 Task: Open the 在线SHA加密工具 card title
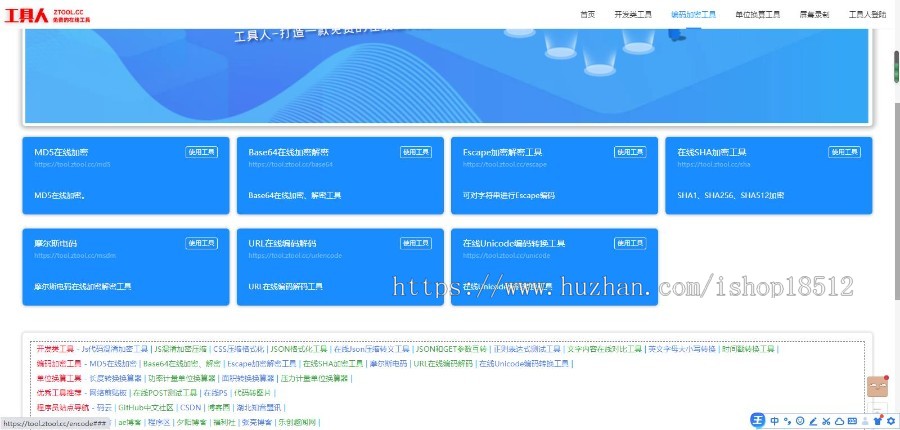[x=712, y=152]
